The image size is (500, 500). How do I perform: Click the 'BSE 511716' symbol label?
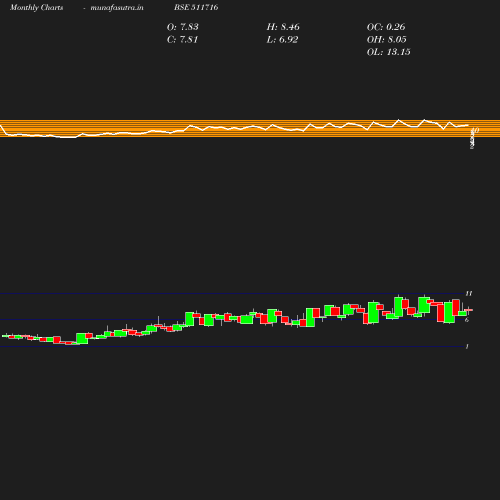pyautogui.click(x=196, y=7)
